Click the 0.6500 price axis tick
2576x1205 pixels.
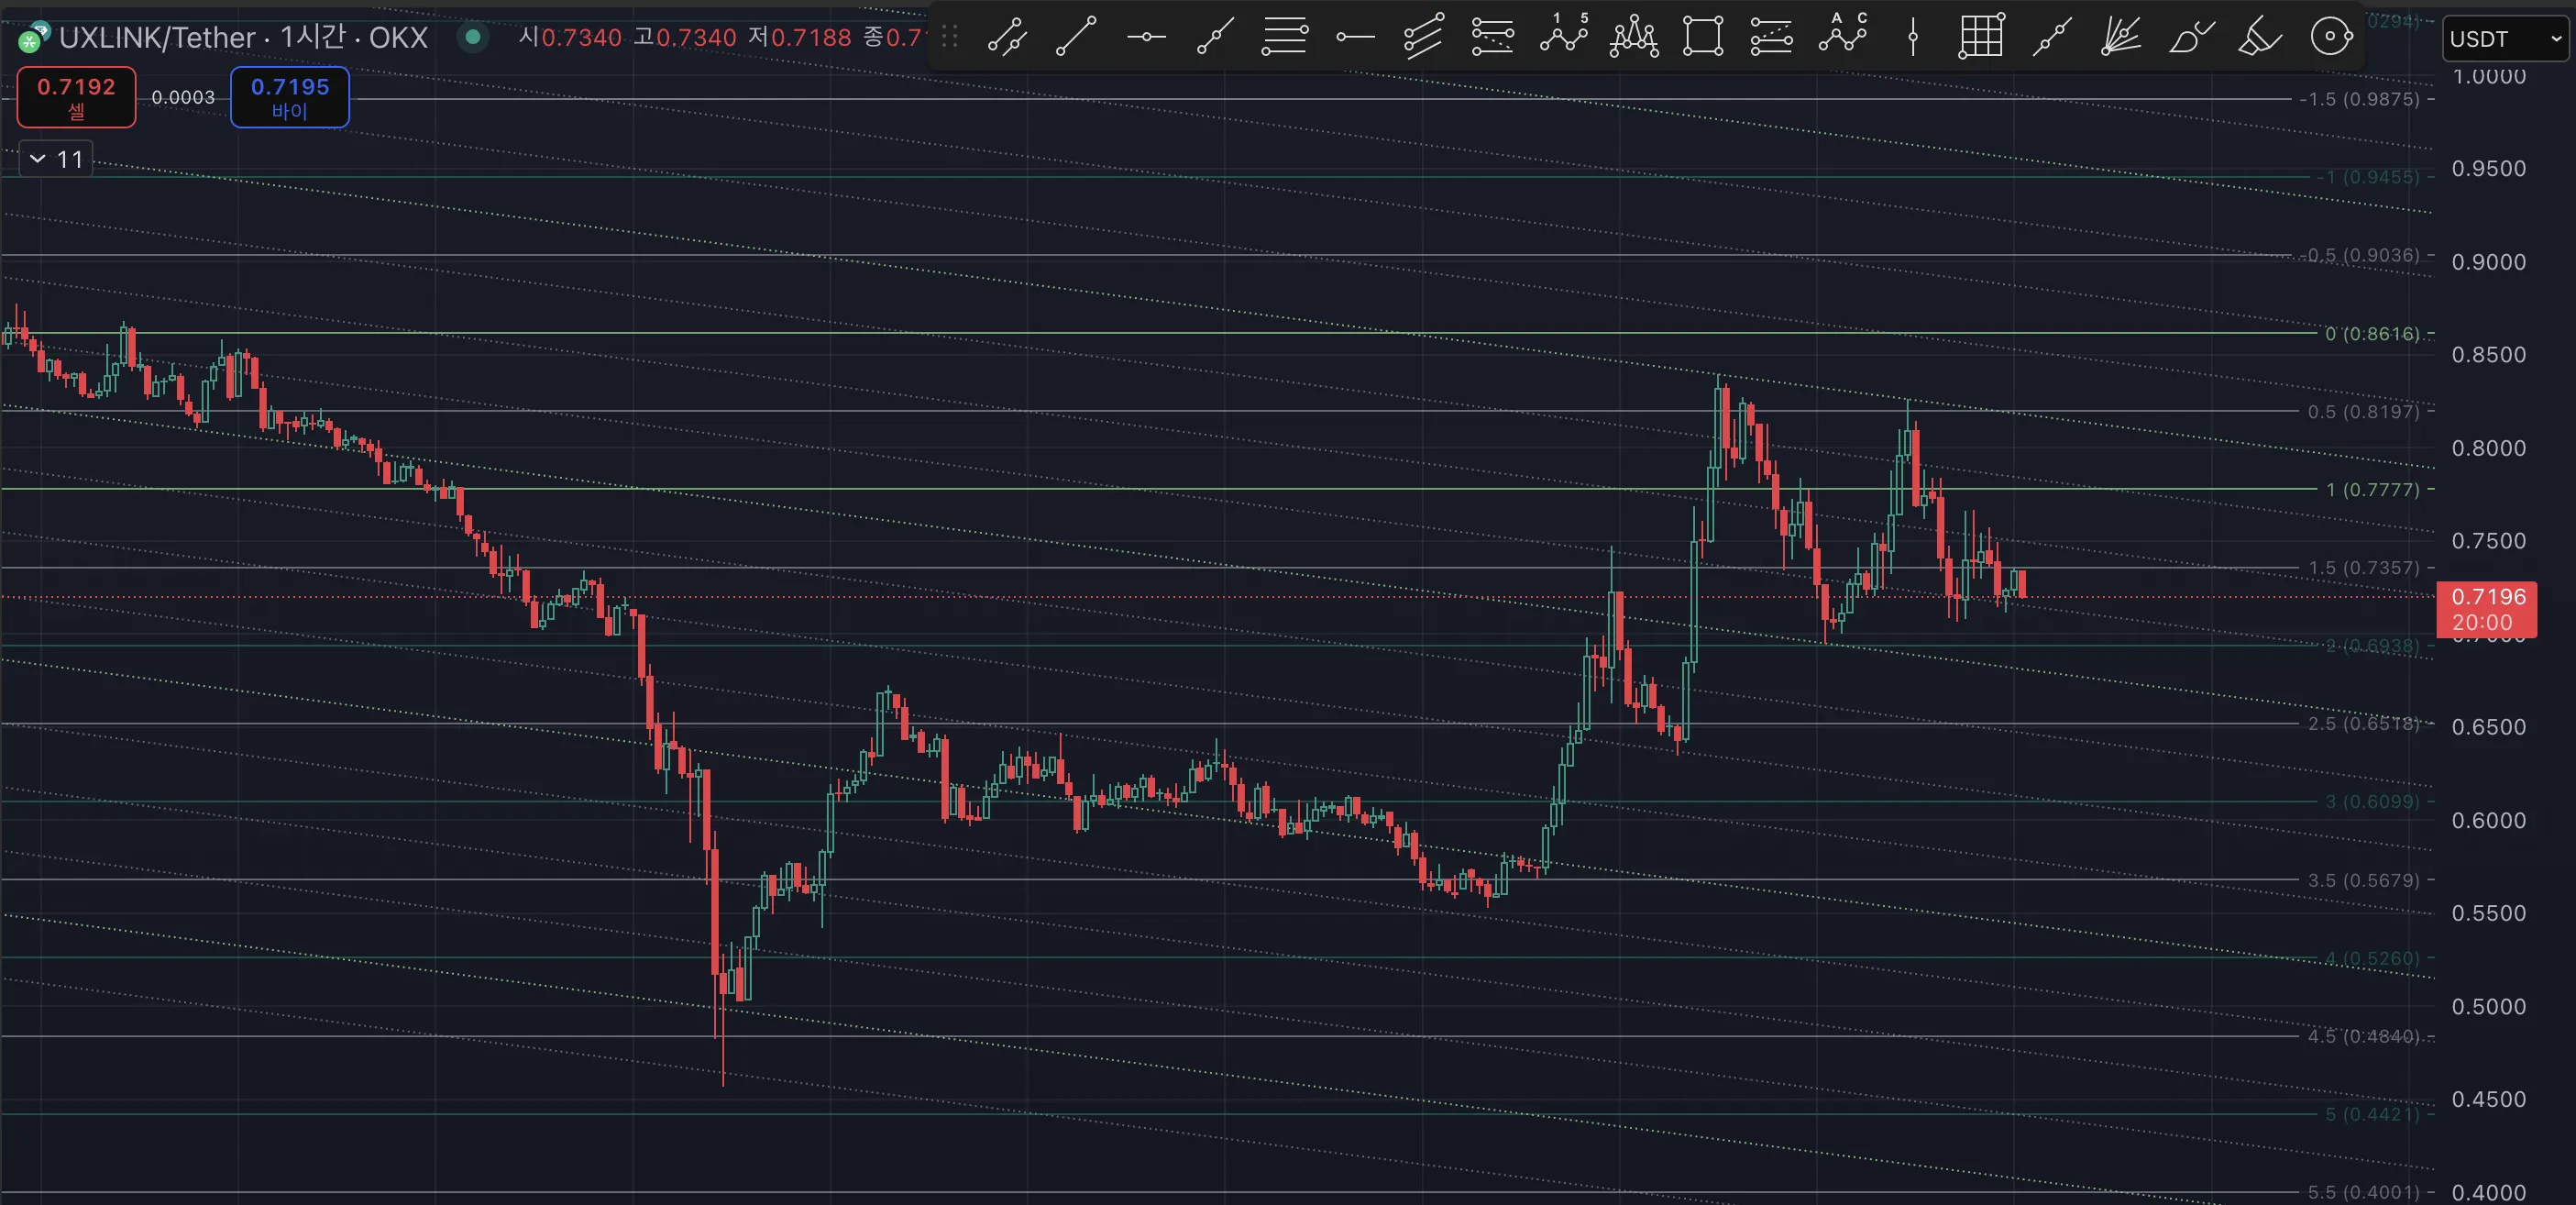click(2488, 727)
